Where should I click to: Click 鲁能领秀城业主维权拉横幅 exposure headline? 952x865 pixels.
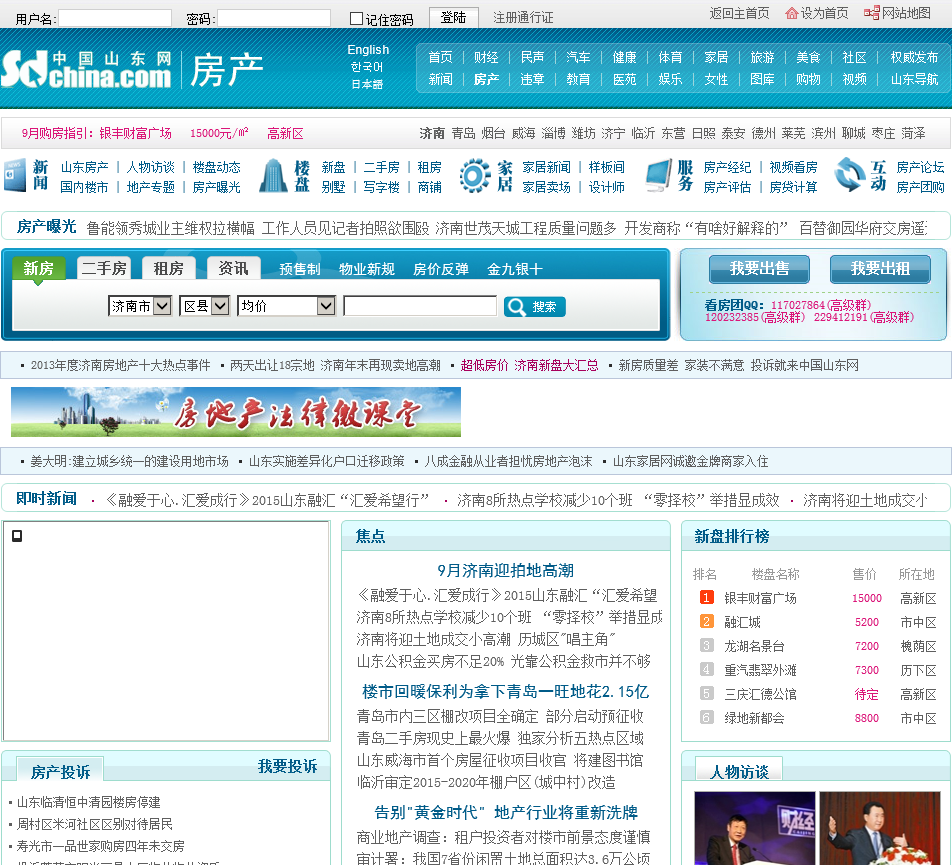[171, 228]
